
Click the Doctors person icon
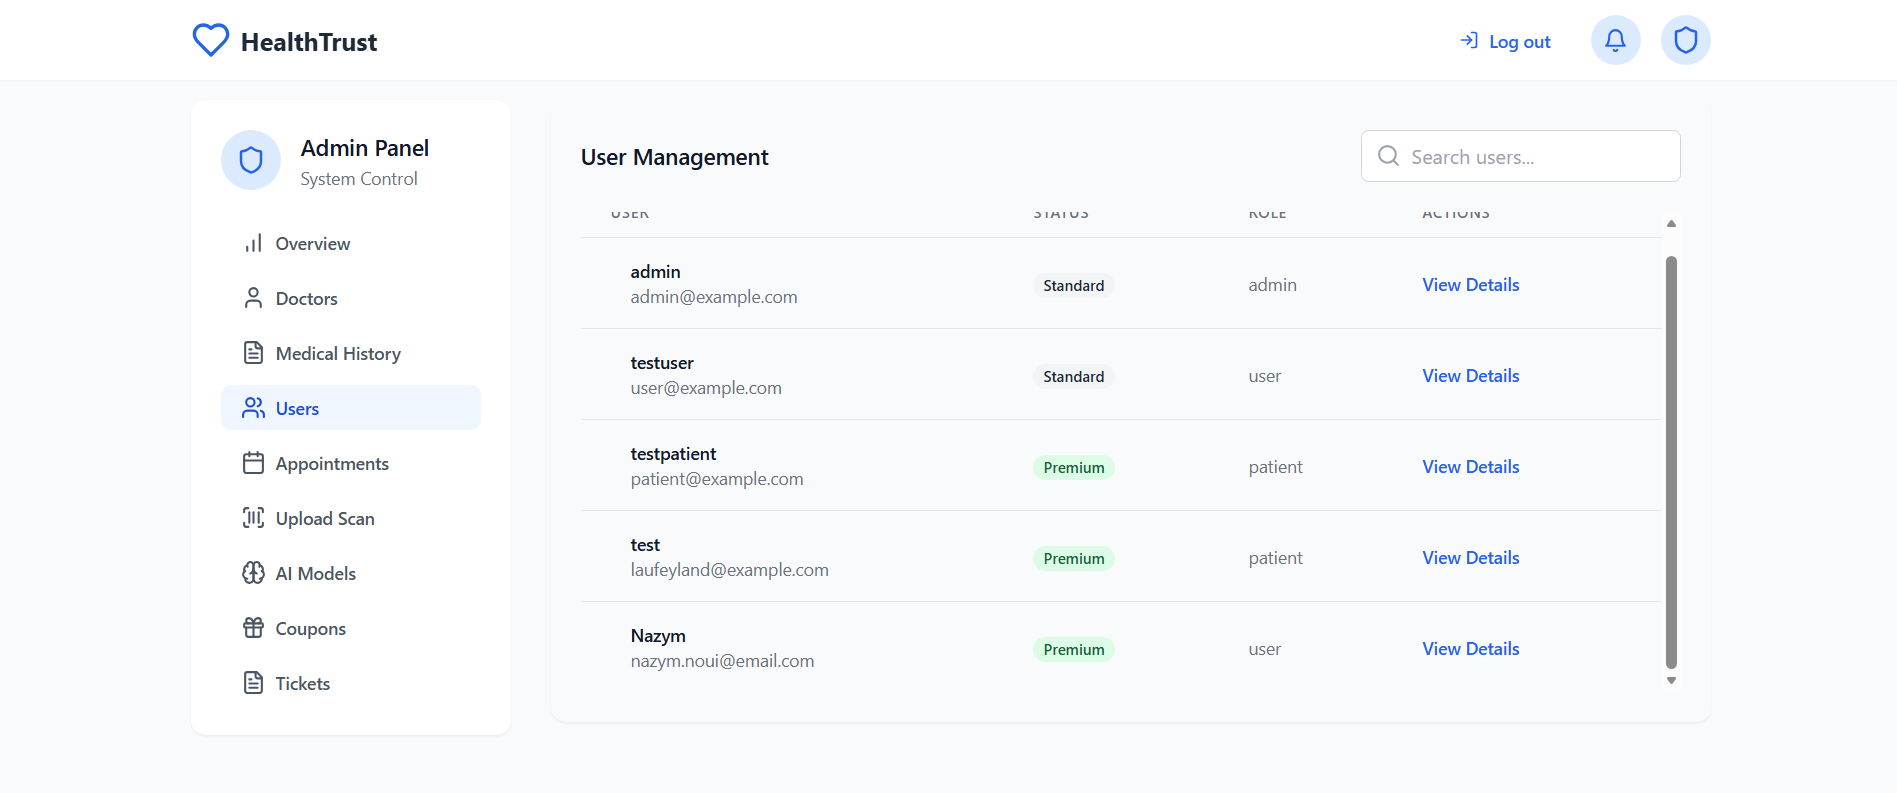point(254,298)
